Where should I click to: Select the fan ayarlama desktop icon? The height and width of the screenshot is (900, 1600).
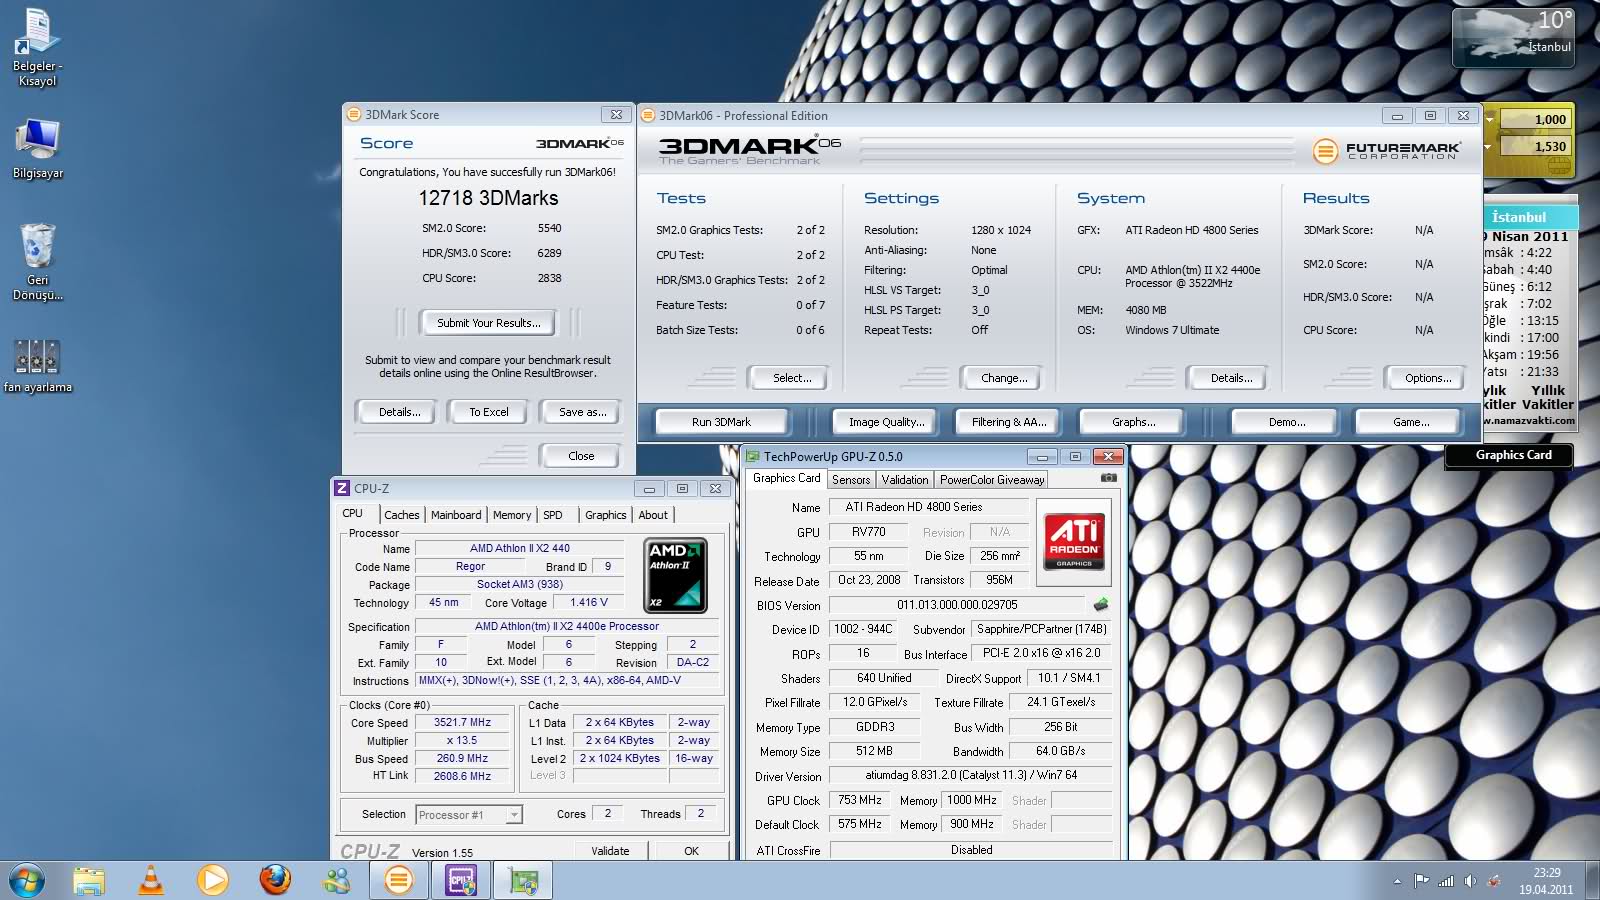coord(37,365)
